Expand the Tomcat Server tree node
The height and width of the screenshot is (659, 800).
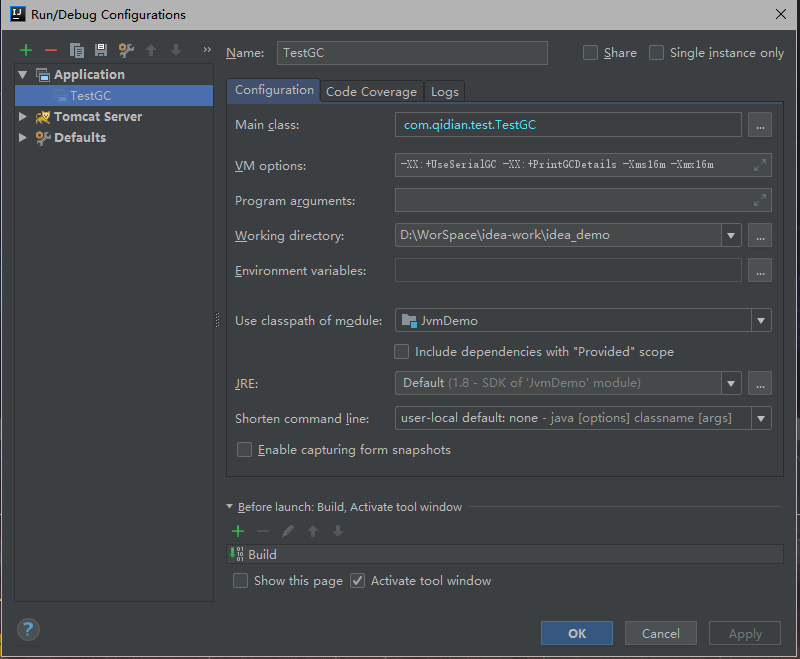22,116
